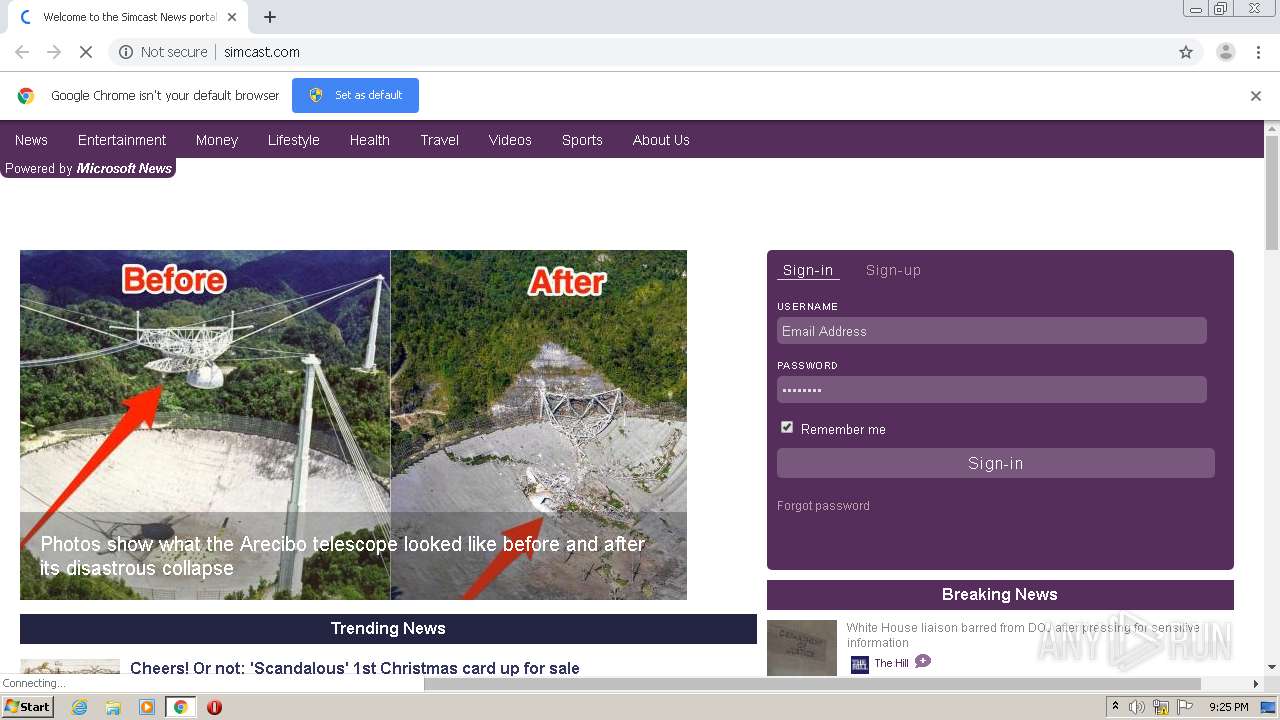Follow the Powered by Microsoft News link
Viewport: 1280px width, 720px height.
[x=88, y=168]
